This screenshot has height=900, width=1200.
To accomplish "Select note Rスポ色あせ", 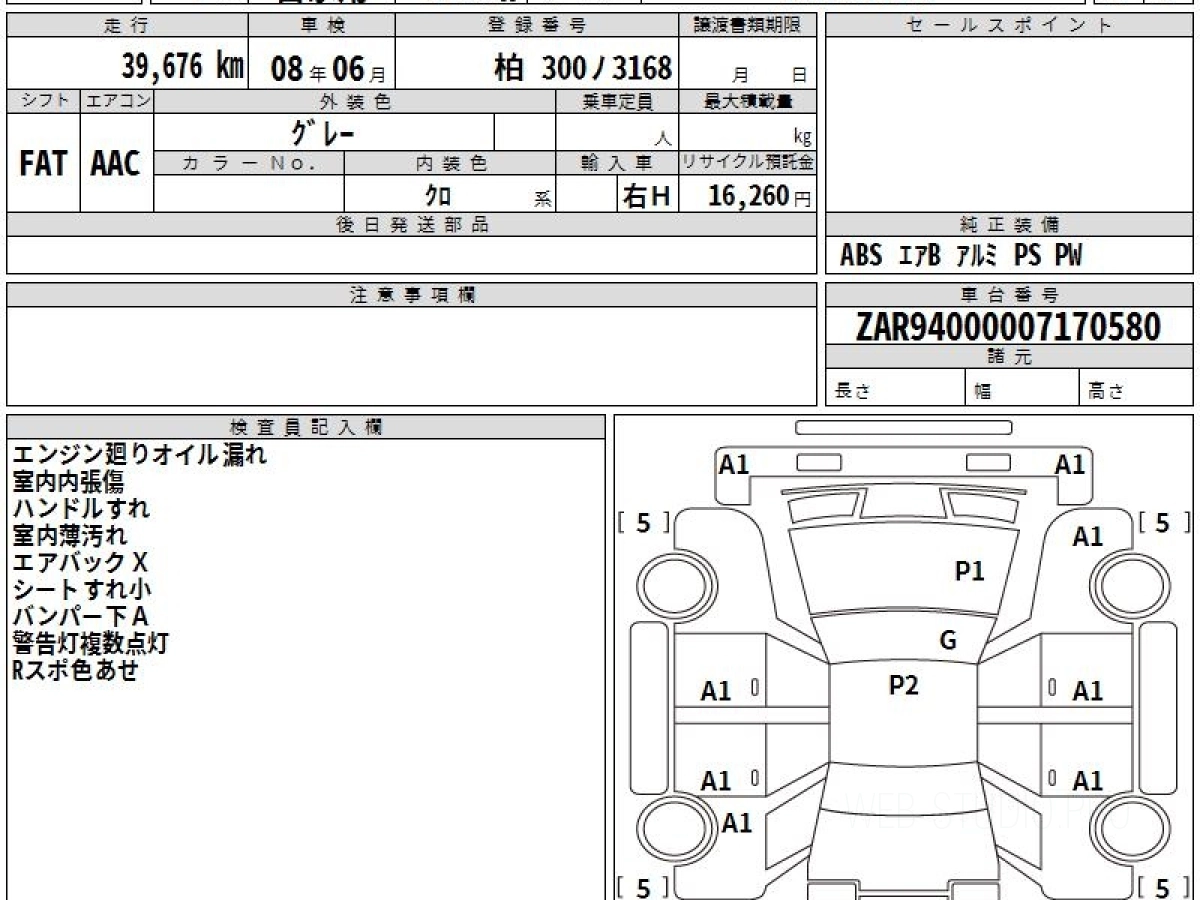I will click(x=75, y=671).
